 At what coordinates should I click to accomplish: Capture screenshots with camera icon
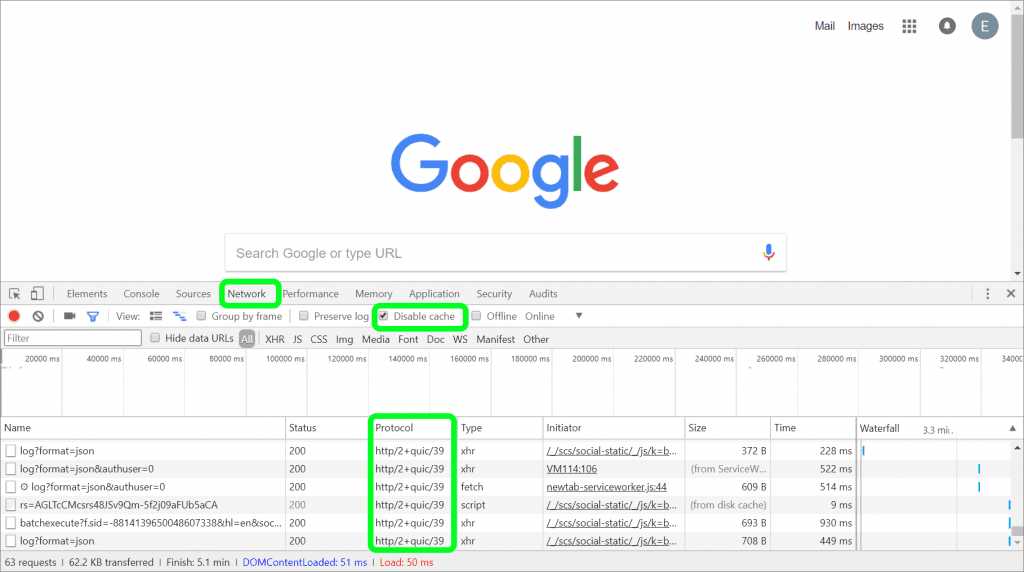(69, 316)
